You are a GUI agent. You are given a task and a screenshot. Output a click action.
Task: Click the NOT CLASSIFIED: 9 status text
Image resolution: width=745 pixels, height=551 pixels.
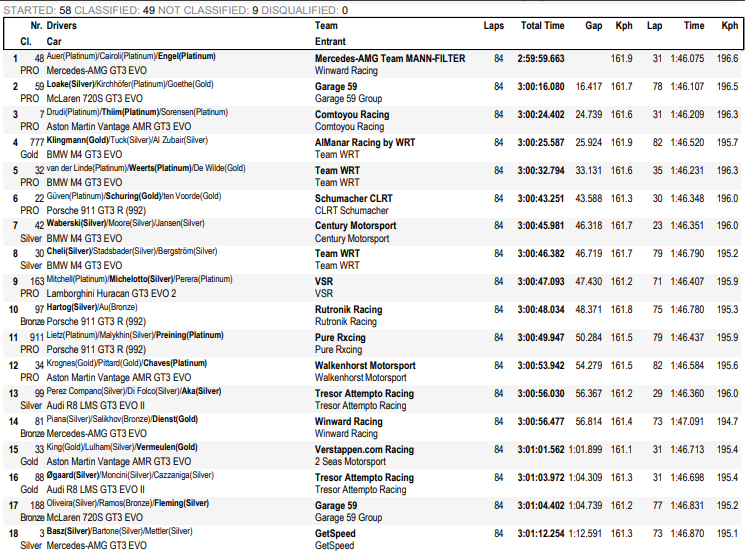208,10
